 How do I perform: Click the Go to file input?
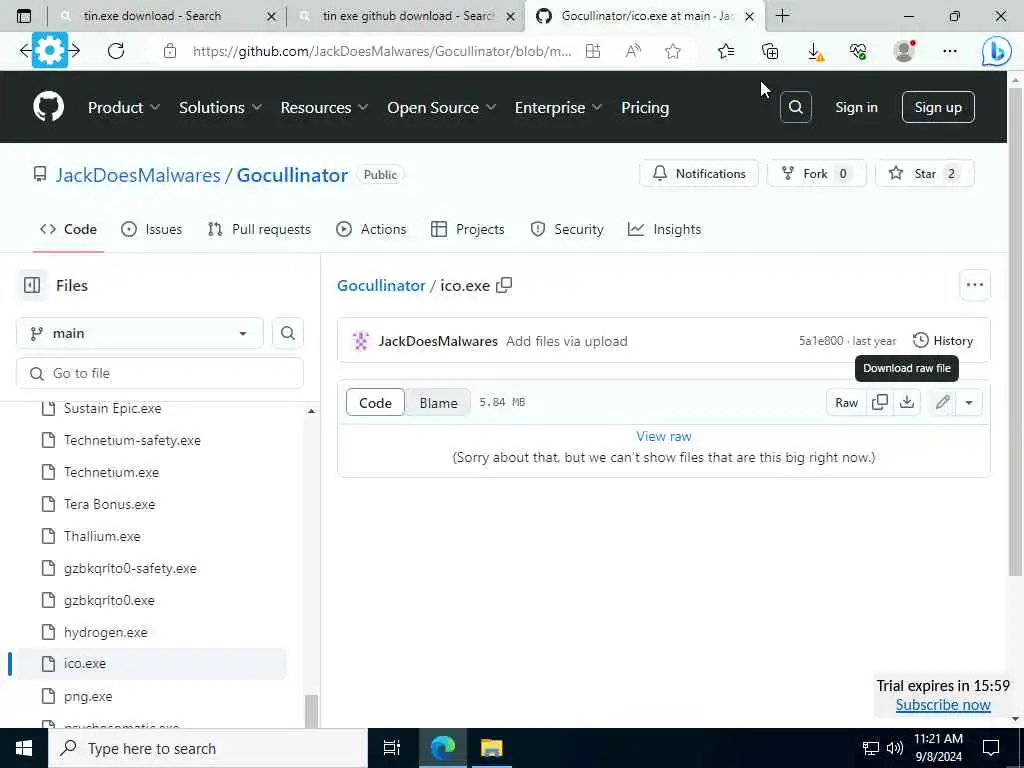160,374
